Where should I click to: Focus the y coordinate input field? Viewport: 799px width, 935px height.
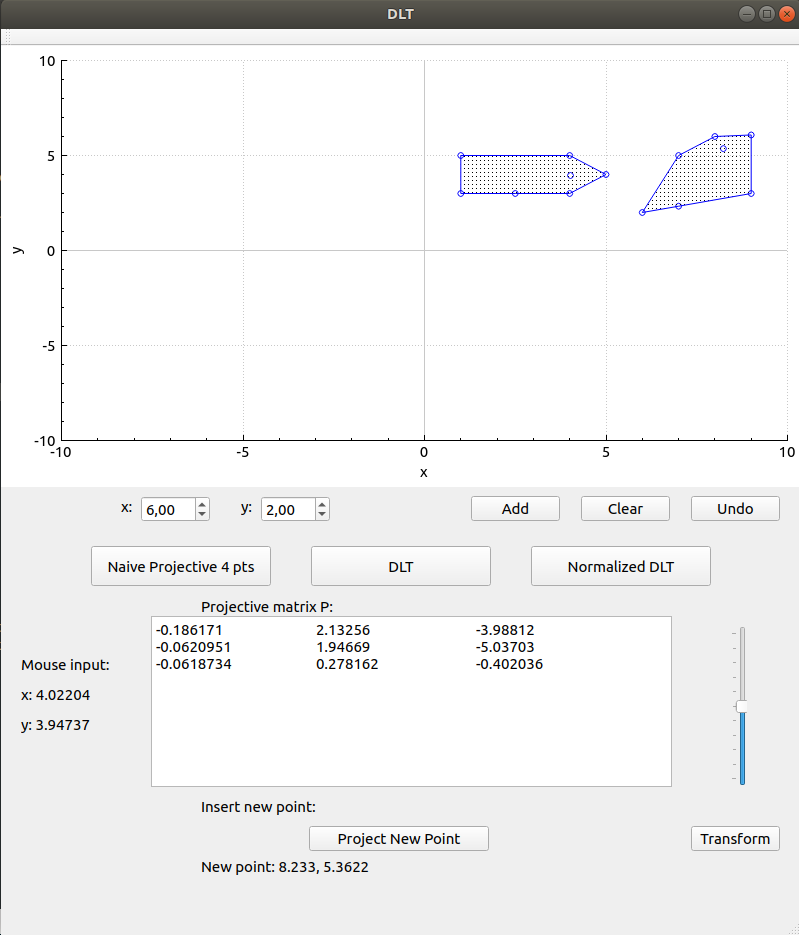click(288, 510)
